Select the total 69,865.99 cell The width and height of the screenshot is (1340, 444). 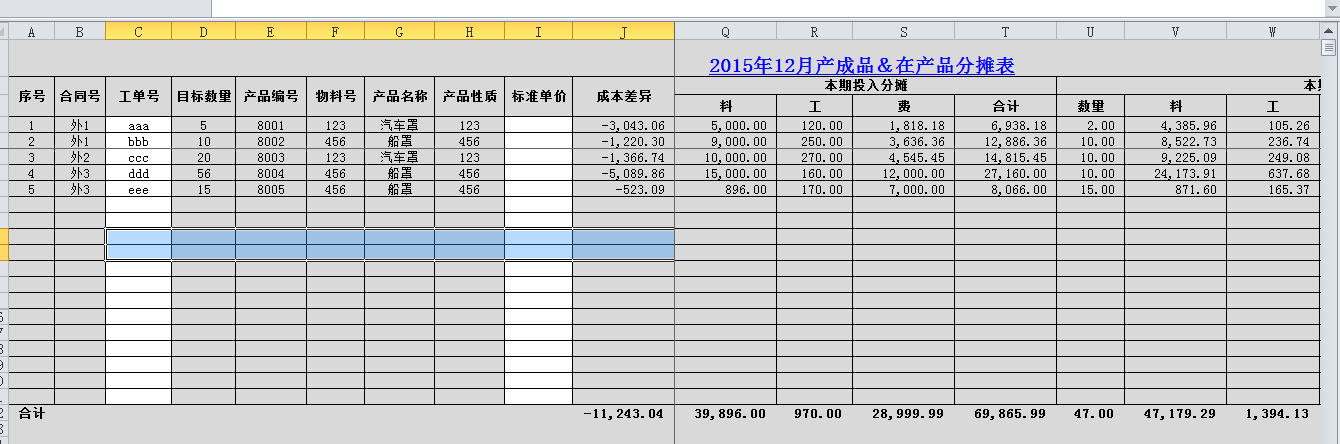click(x=1005, y=413)
